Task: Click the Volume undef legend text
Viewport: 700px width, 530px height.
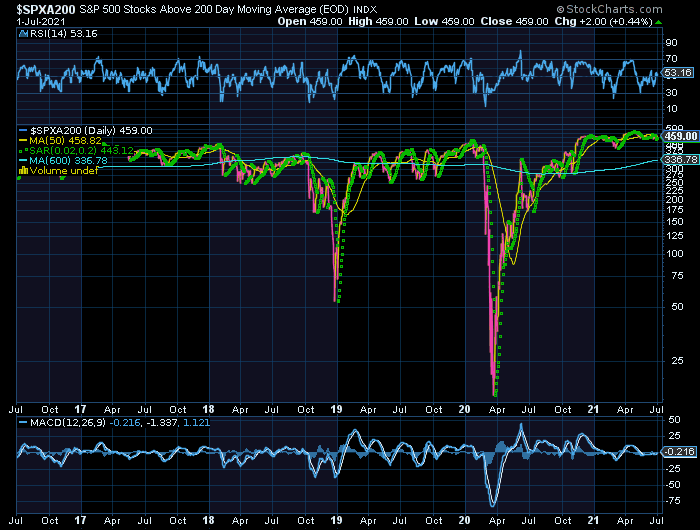Action: click(64, 171)
